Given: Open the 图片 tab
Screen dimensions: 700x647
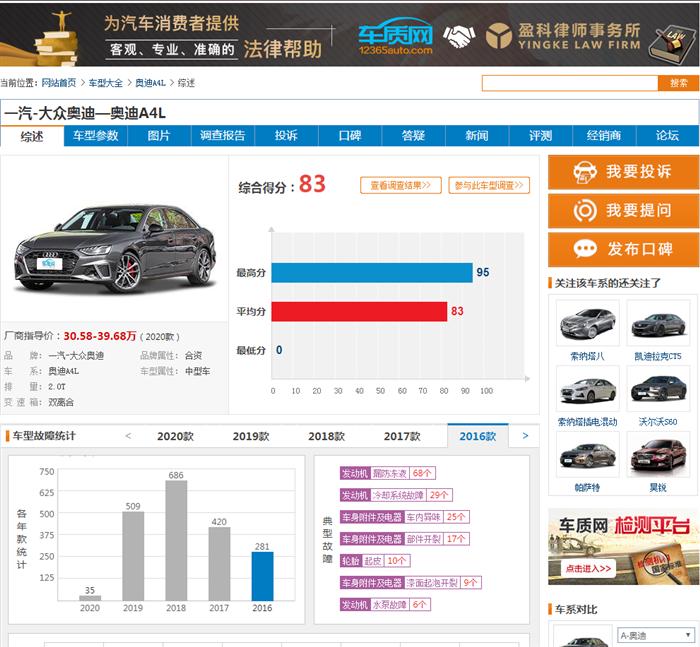Looking at the screenshot, I should pos(159,136).
